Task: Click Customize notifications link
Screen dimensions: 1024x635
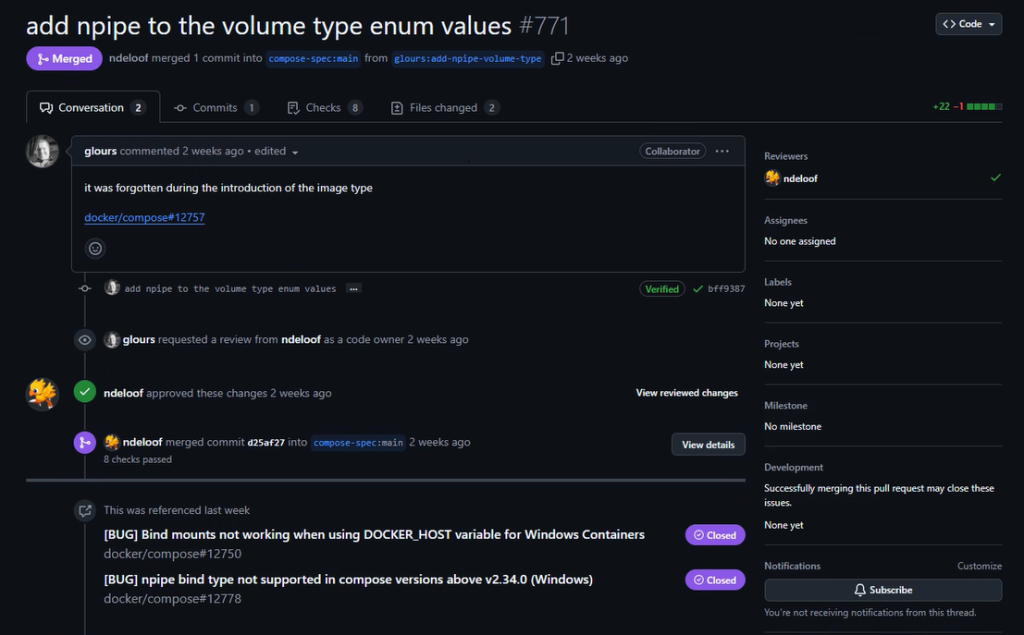Action: point(979,566)
